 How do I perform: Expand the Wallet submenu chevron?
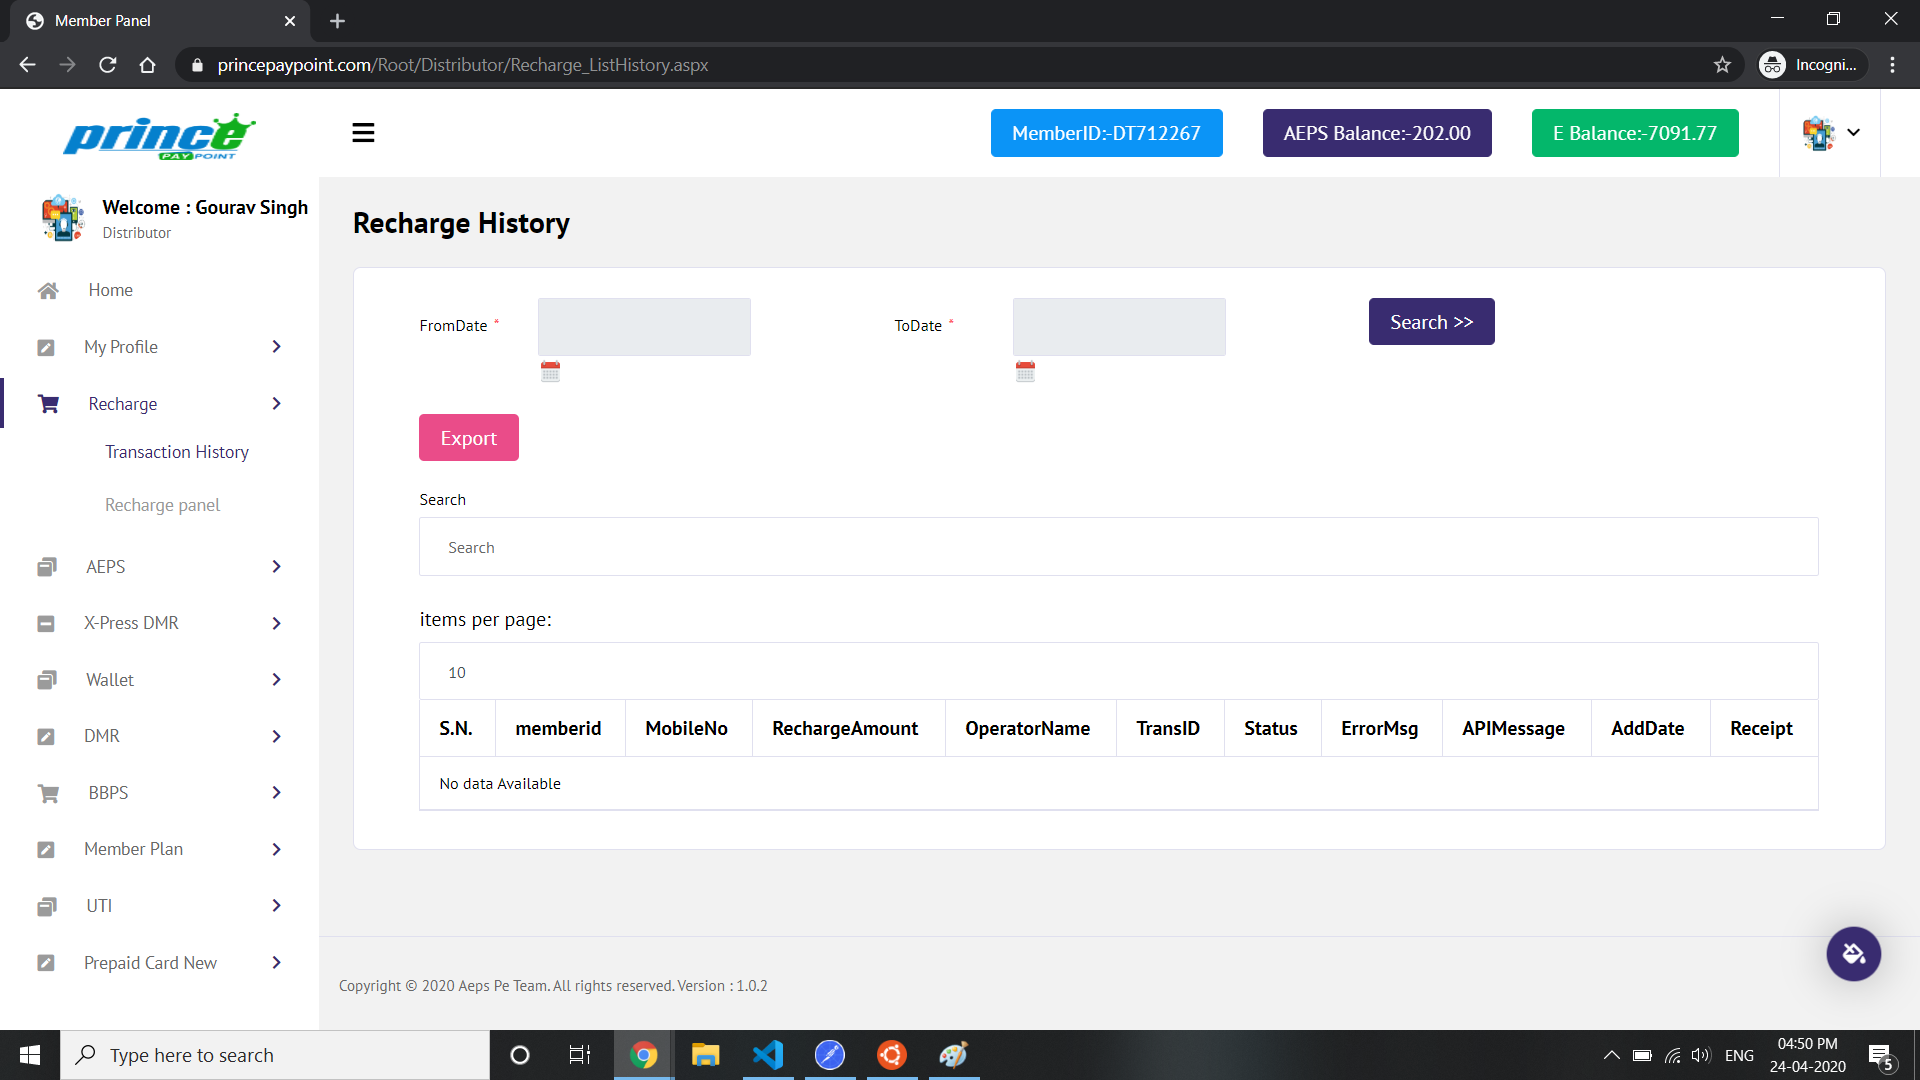coord(277,680)
